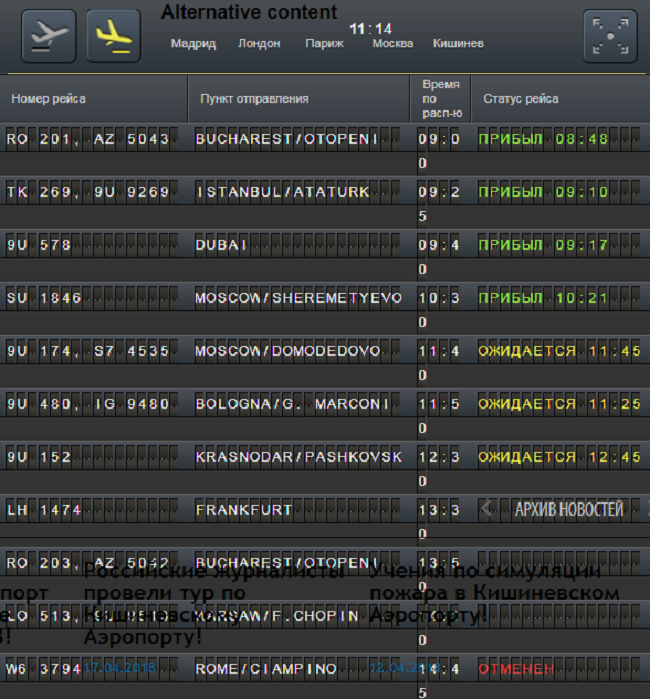Click origin MOSCOW/SHEREMETYEVO
The height and width of the screenshot is (699, 650).
(x=298, y=298)
